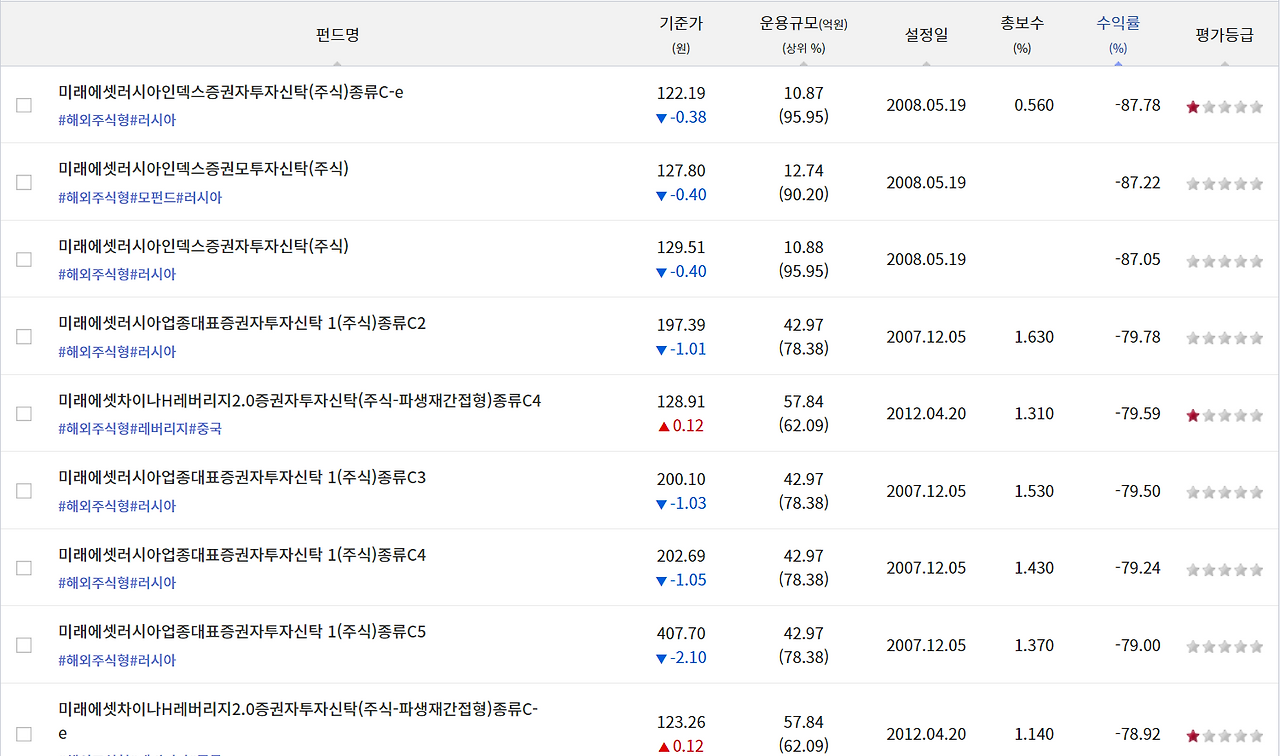1280x756 pixels.
Task: Sort by the 기준가 column header
Action: click(x=681, y=24)
